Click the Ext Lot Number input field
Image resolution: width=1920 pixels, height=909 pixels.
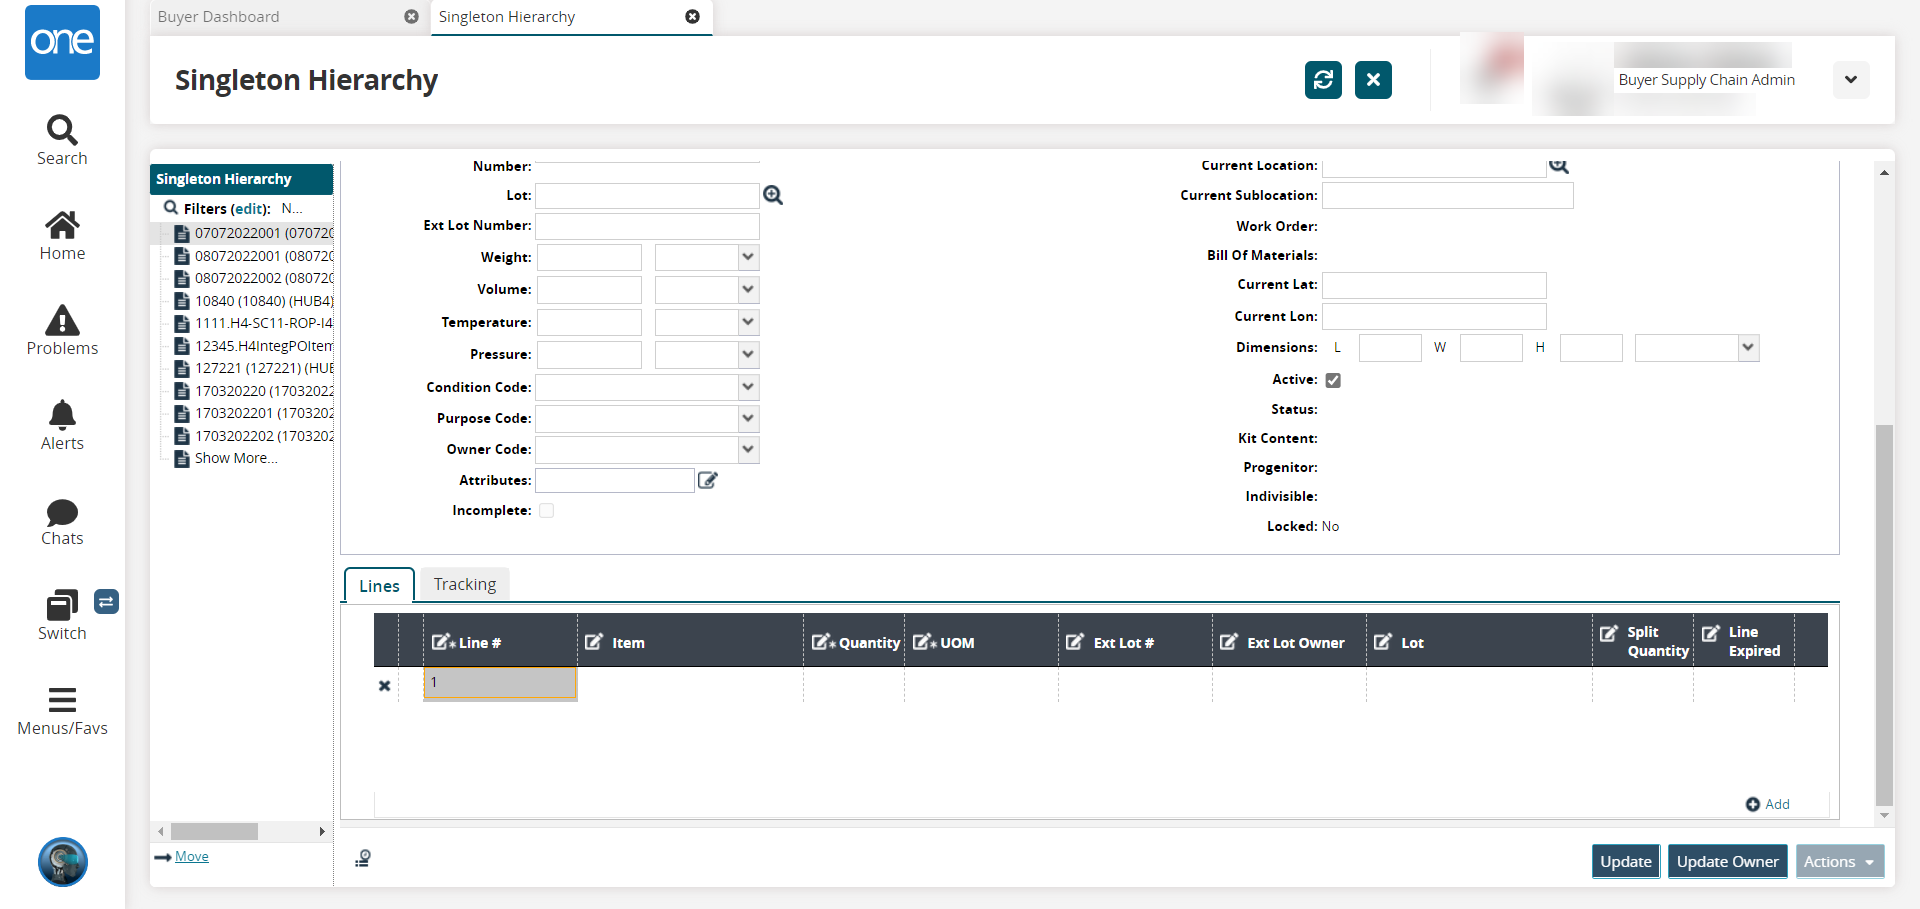648,226
